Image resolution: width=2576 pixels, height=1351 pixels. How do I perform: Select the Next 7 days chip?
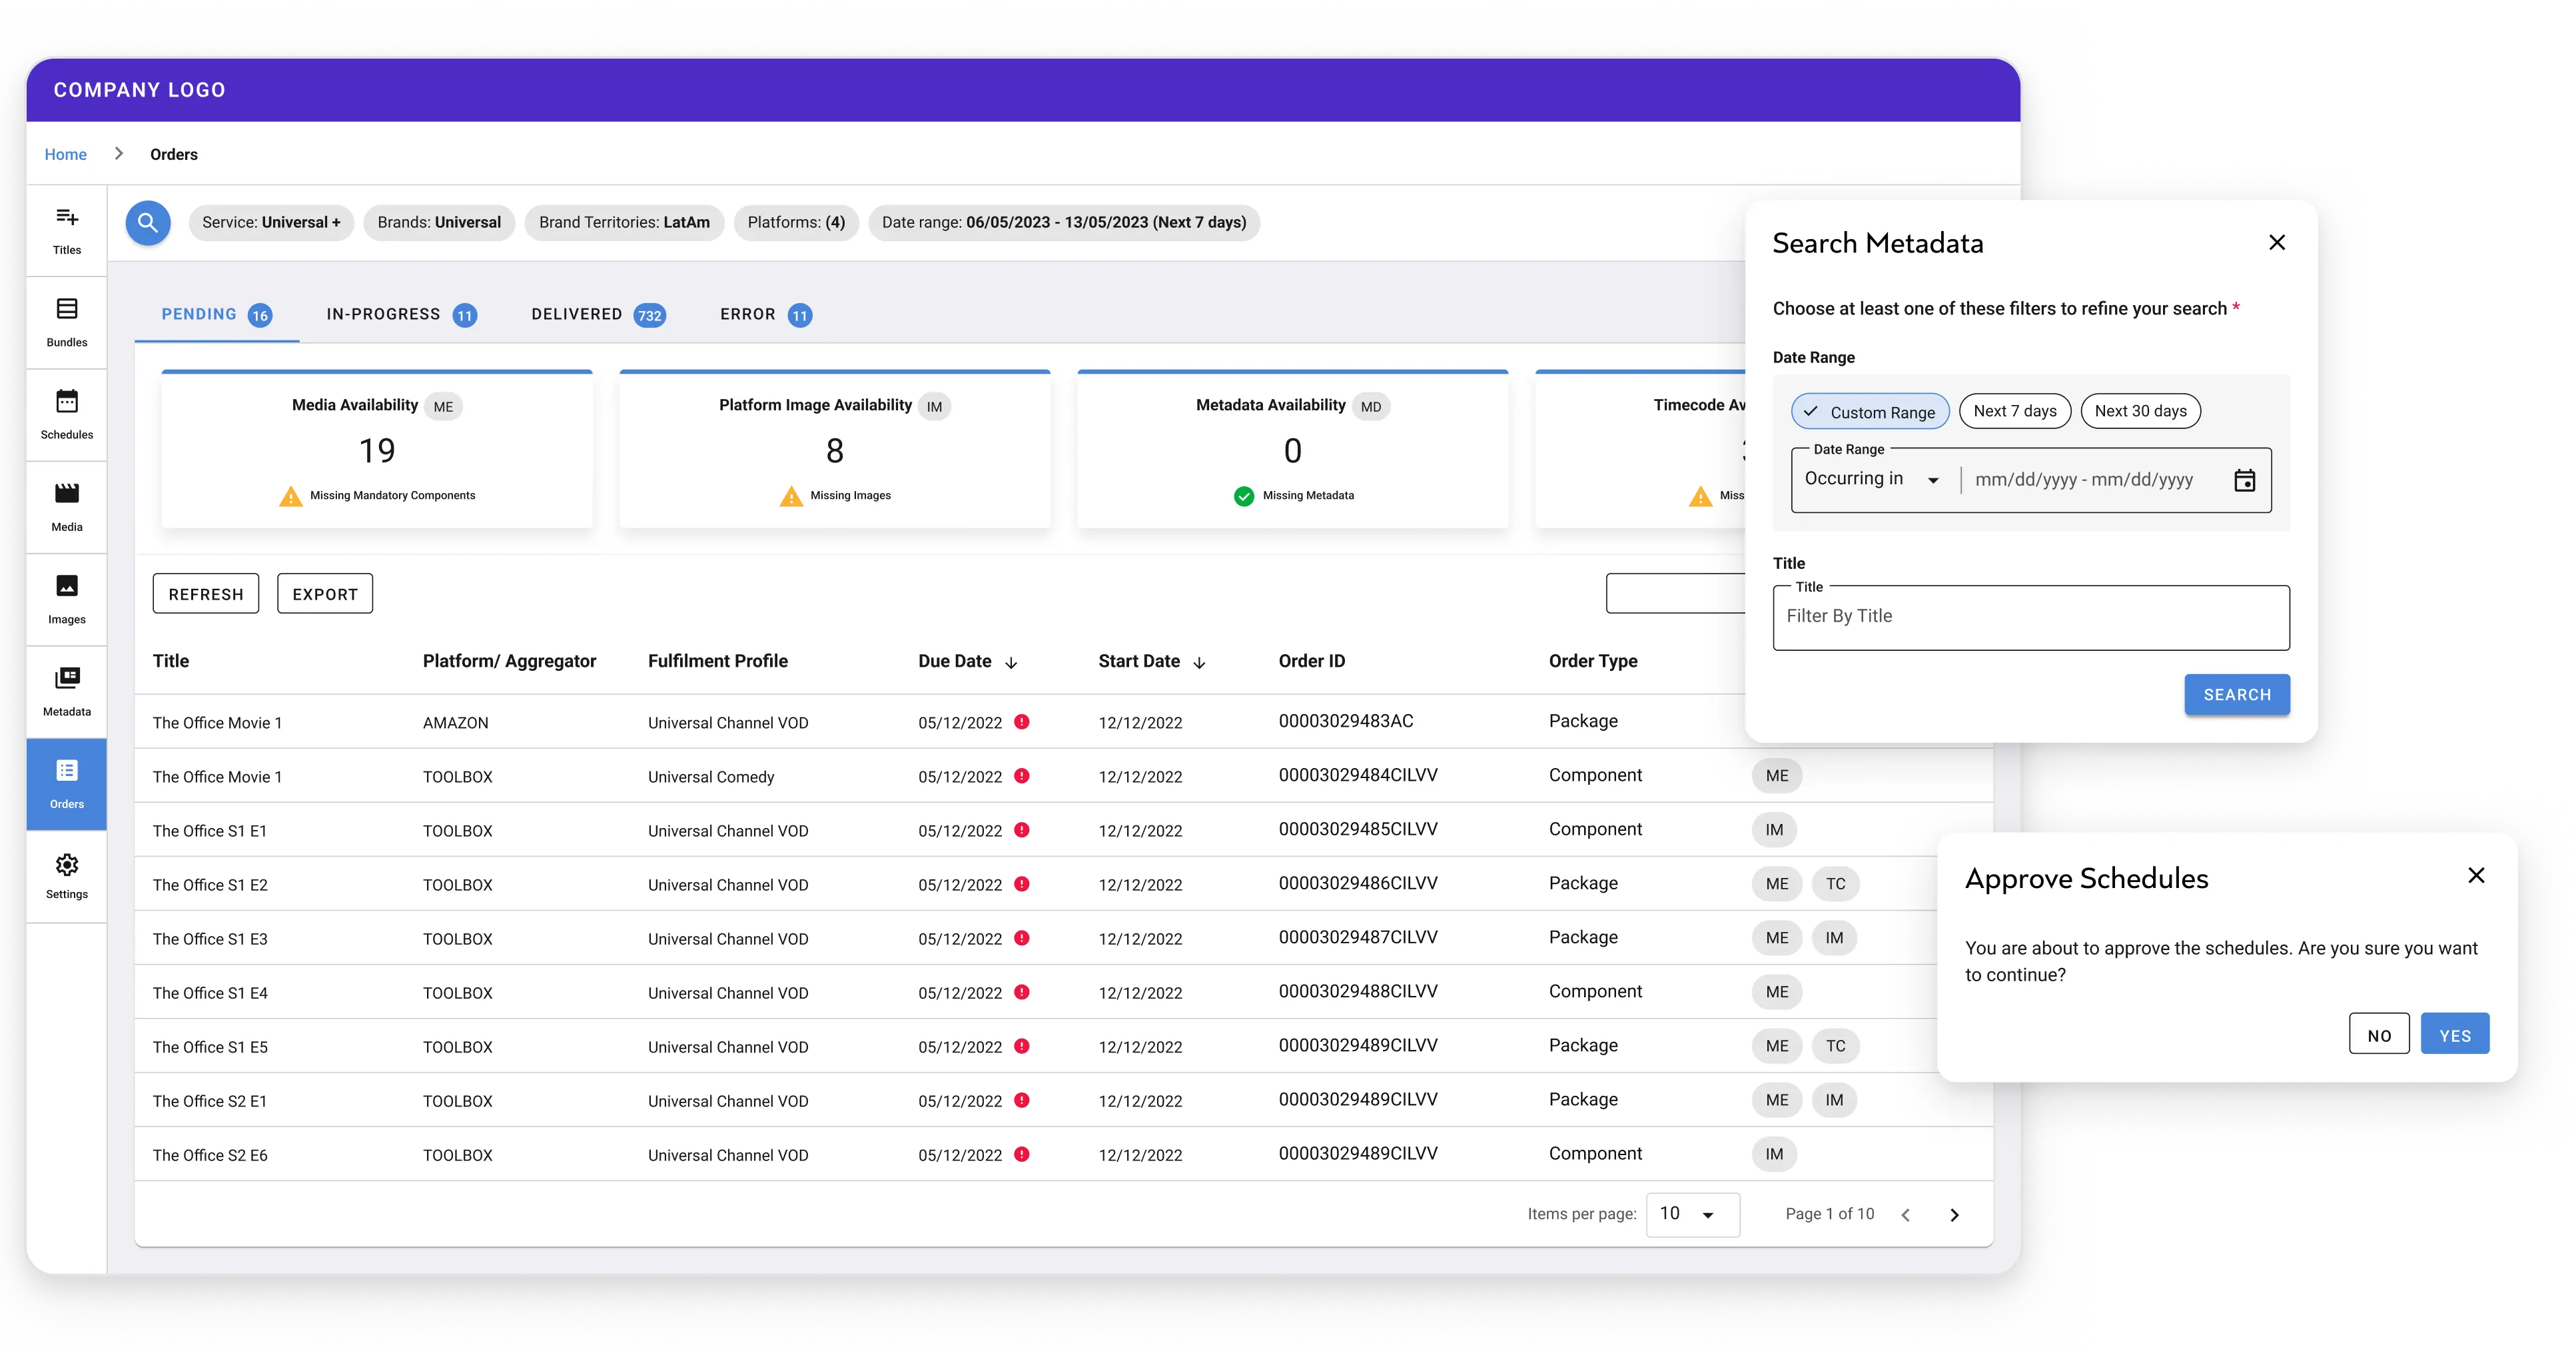click(x=2015, y=410)
